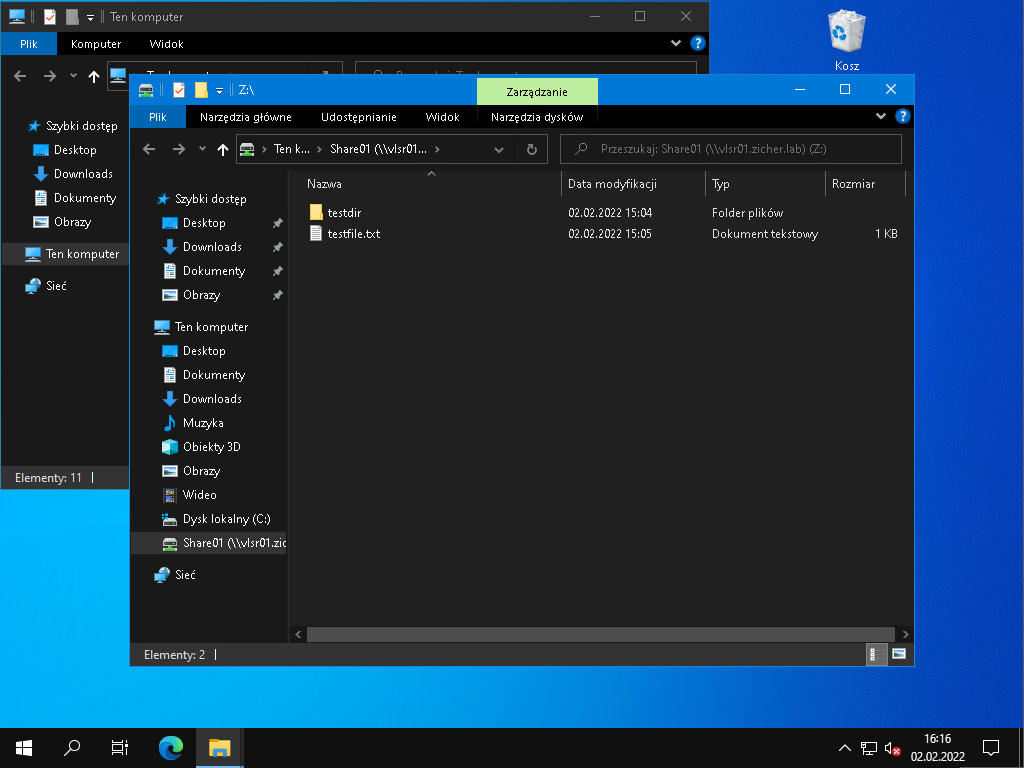
Task: Switch to large icons view in status bar
Action: coord(899,654)
